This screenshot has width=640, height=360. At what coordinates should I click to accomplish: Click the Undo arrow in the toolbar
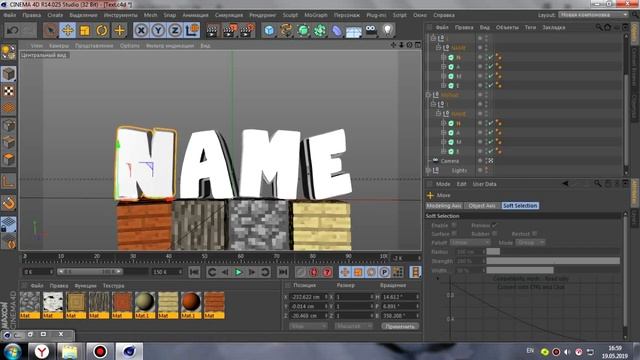point(13,30)
